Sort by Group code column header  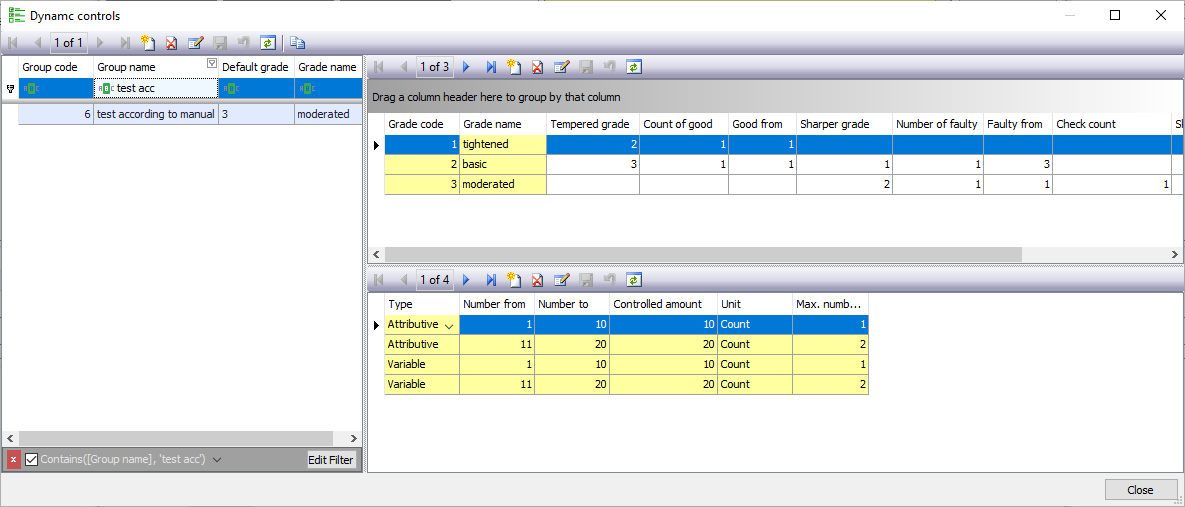pyautogui.click(x=56, y=67)
